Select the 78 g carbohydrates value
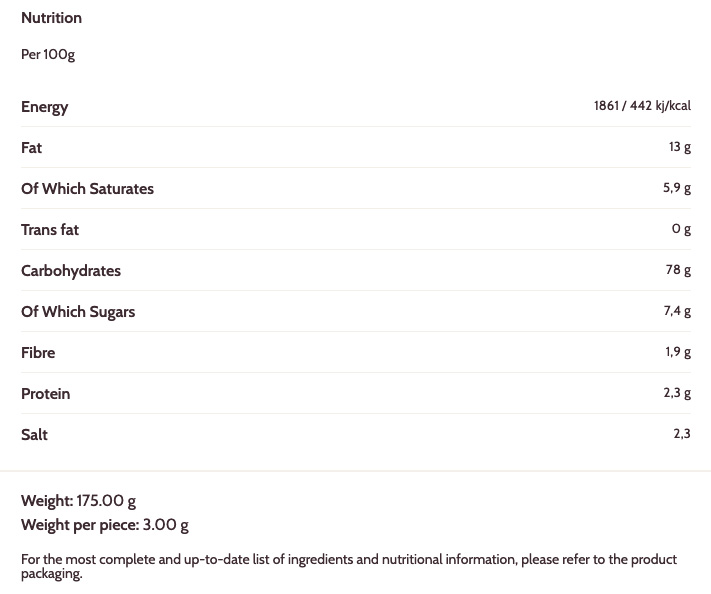The width and height of the screenshot is (711, 594). point(678,270)
